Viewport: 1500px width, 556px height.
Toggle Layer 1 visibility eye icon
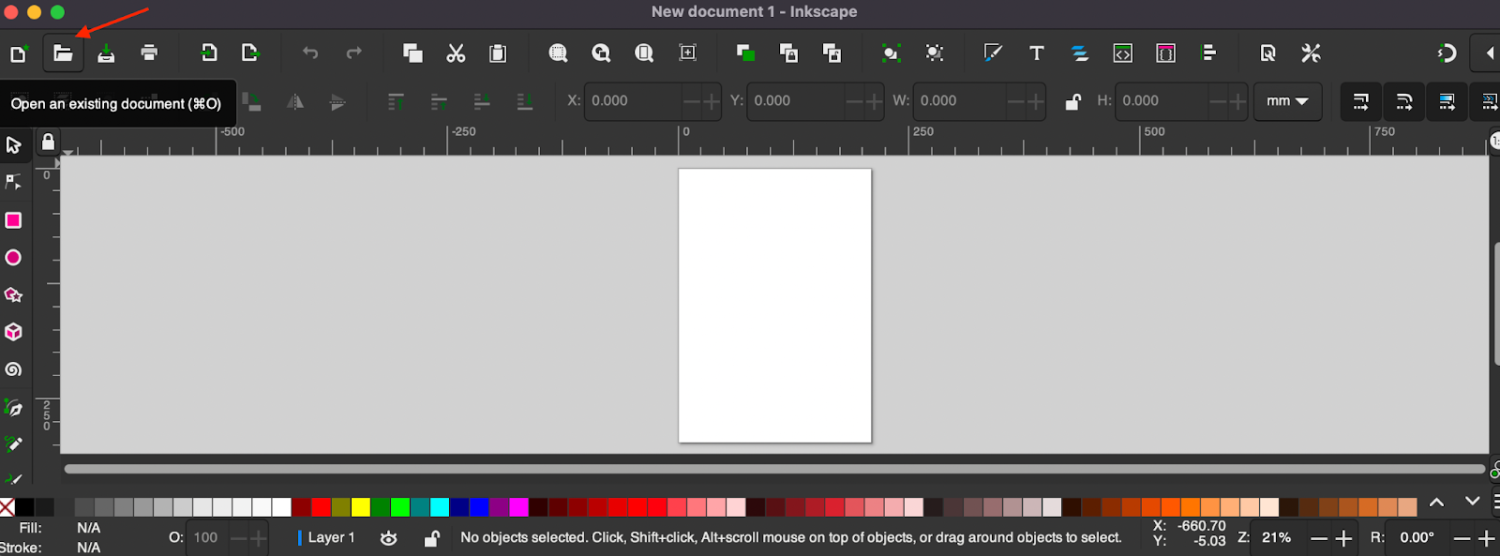point(389,538)
